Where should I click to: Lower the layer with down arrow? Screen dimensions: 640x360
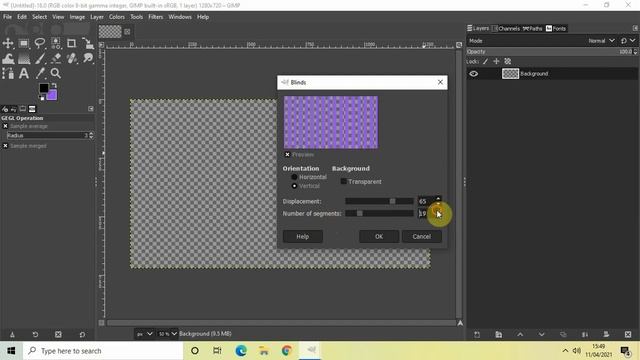(x=541, y=334)
